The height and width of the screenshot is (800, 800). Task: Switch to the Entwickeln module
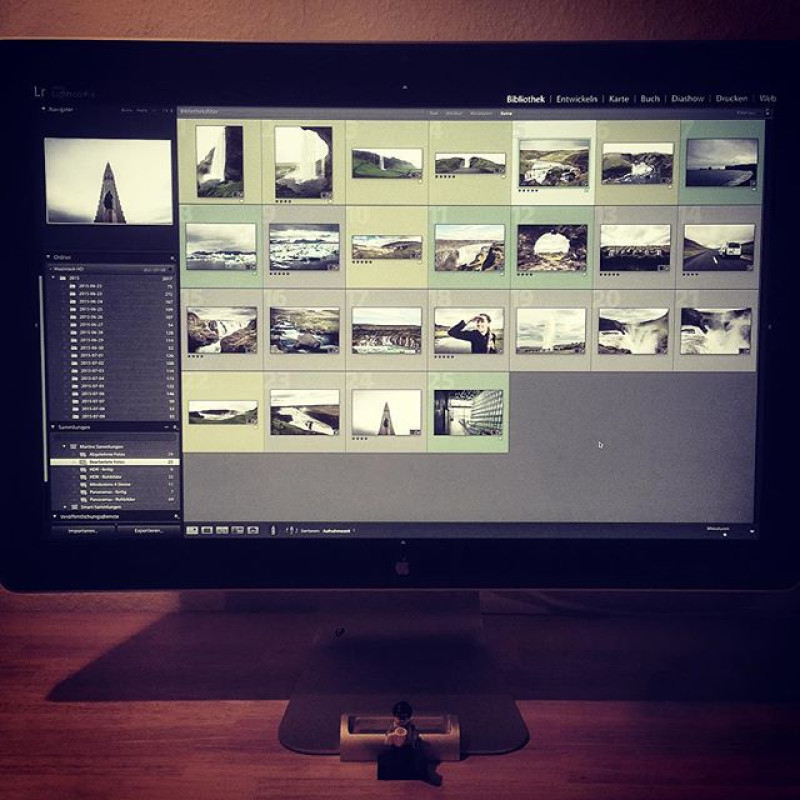[577, 99]
